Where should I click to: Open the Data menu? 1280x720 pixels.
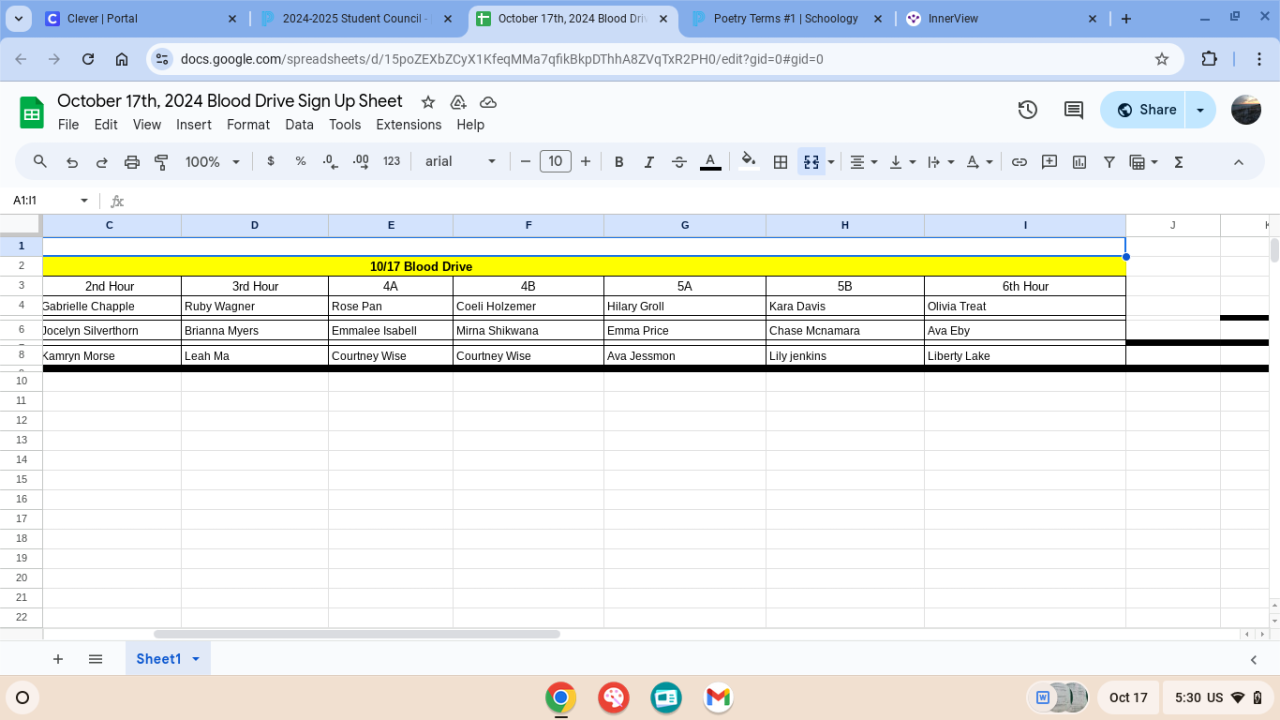coord(299,125)
